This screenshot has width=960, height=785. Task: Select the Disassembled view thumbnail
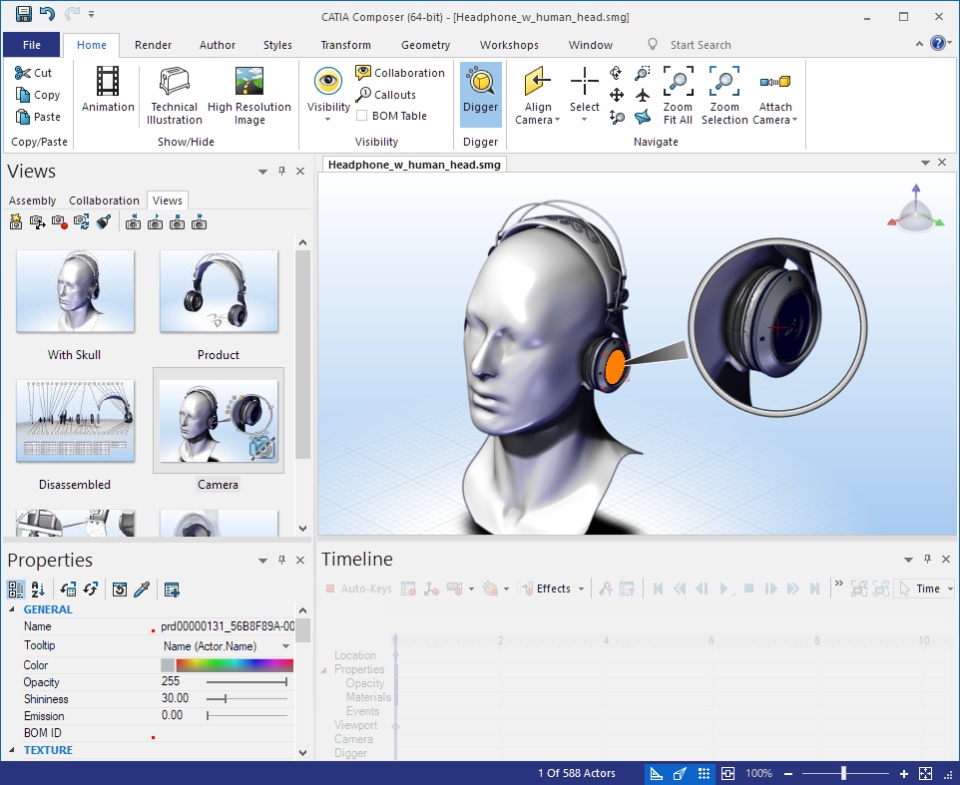[x=76, y=421]
